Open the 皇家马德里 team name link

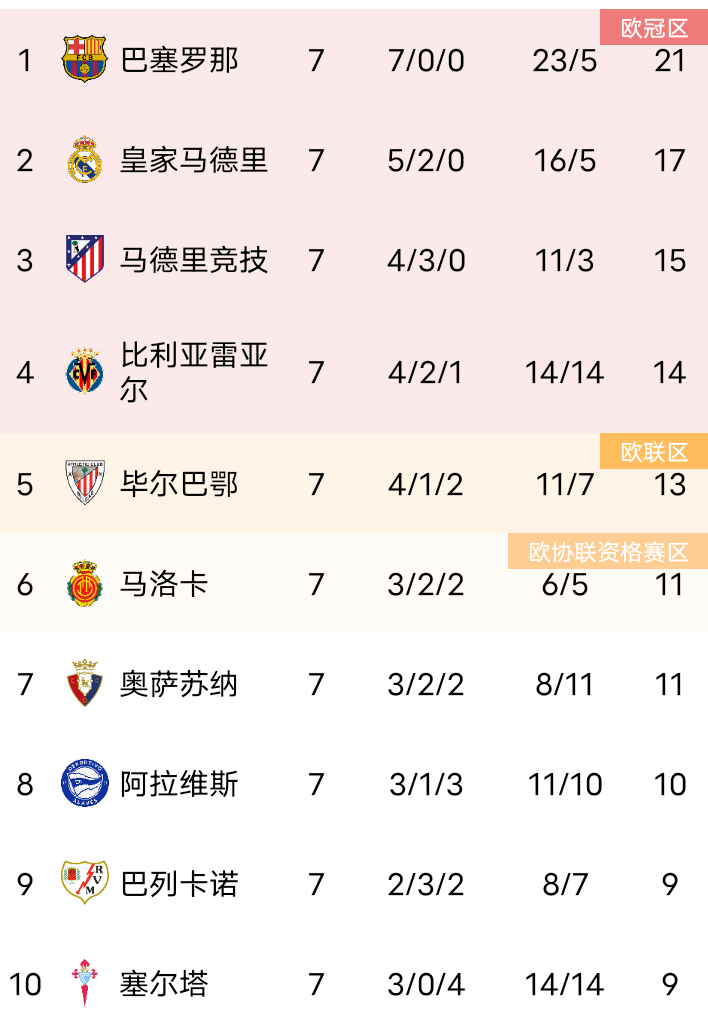pos(194,160)
